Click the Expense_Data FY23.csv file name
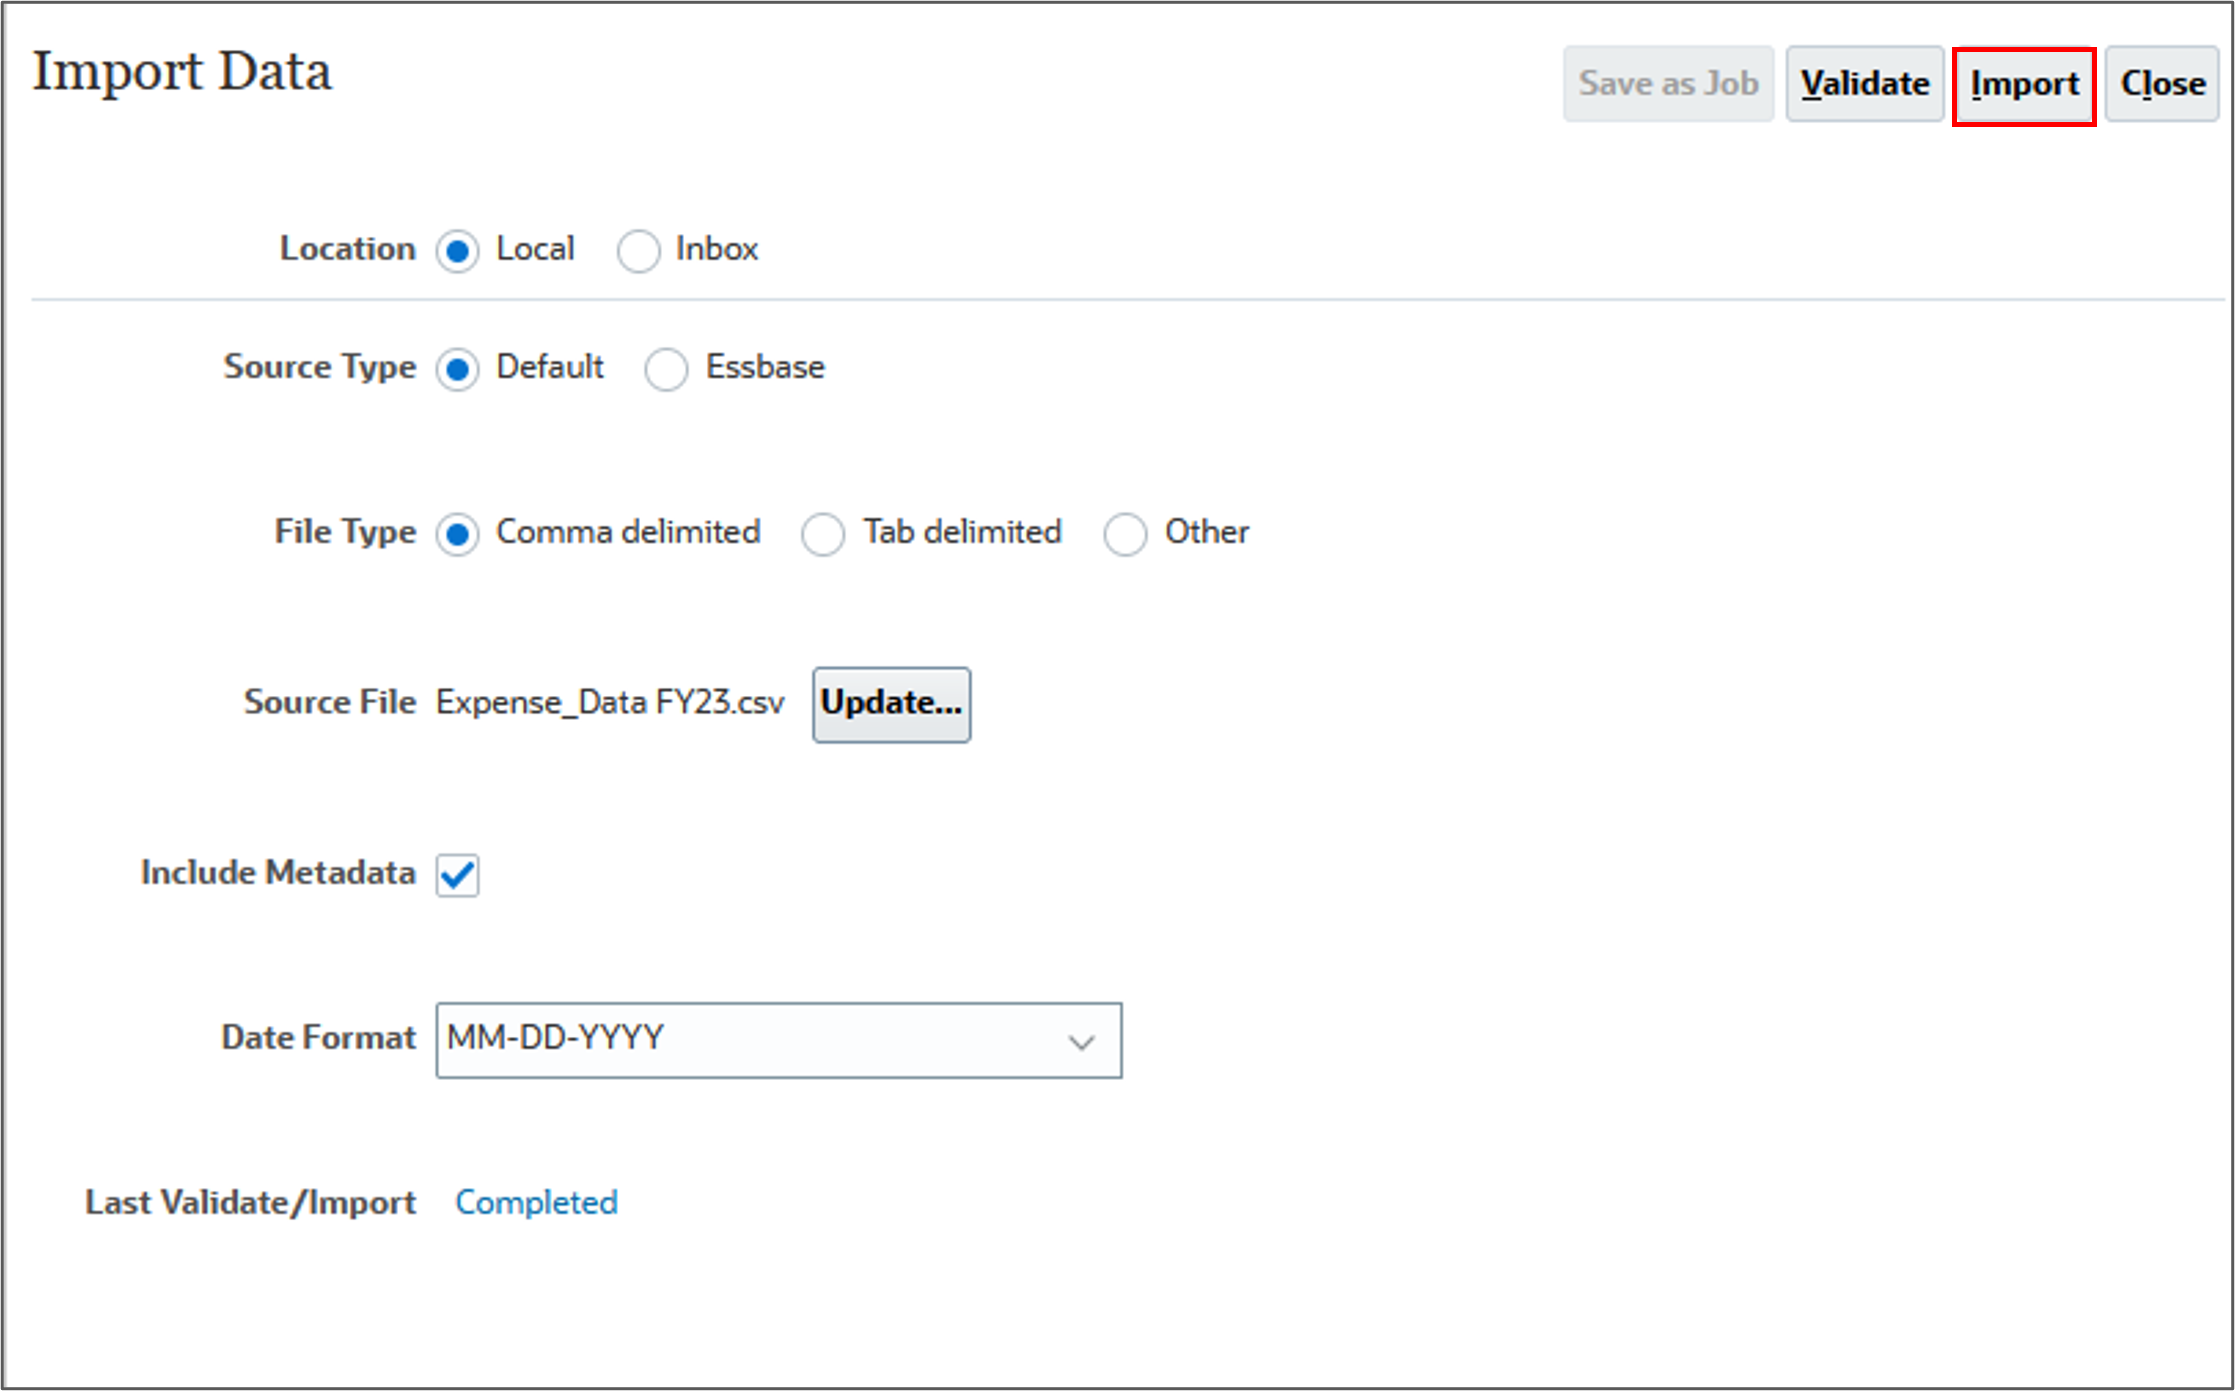The height and width of the screenshot is (1391, 2235). [x=610, y=703]
